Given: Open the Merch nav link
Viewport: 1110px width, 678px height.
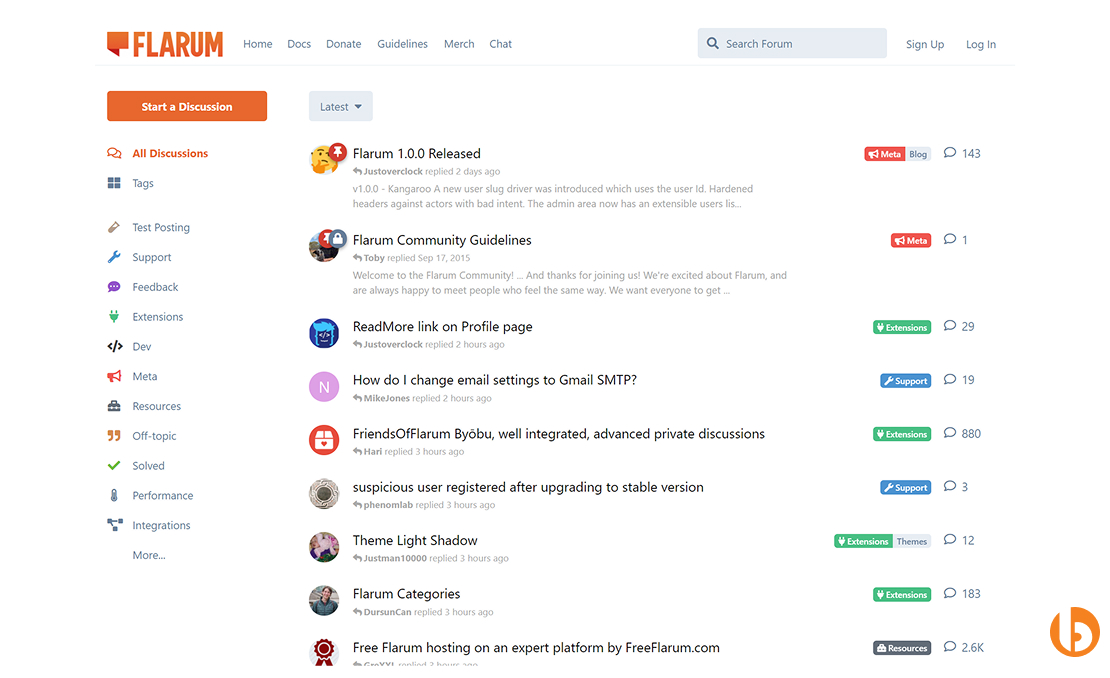Looking at the screenshot, I should click(459, 44).
